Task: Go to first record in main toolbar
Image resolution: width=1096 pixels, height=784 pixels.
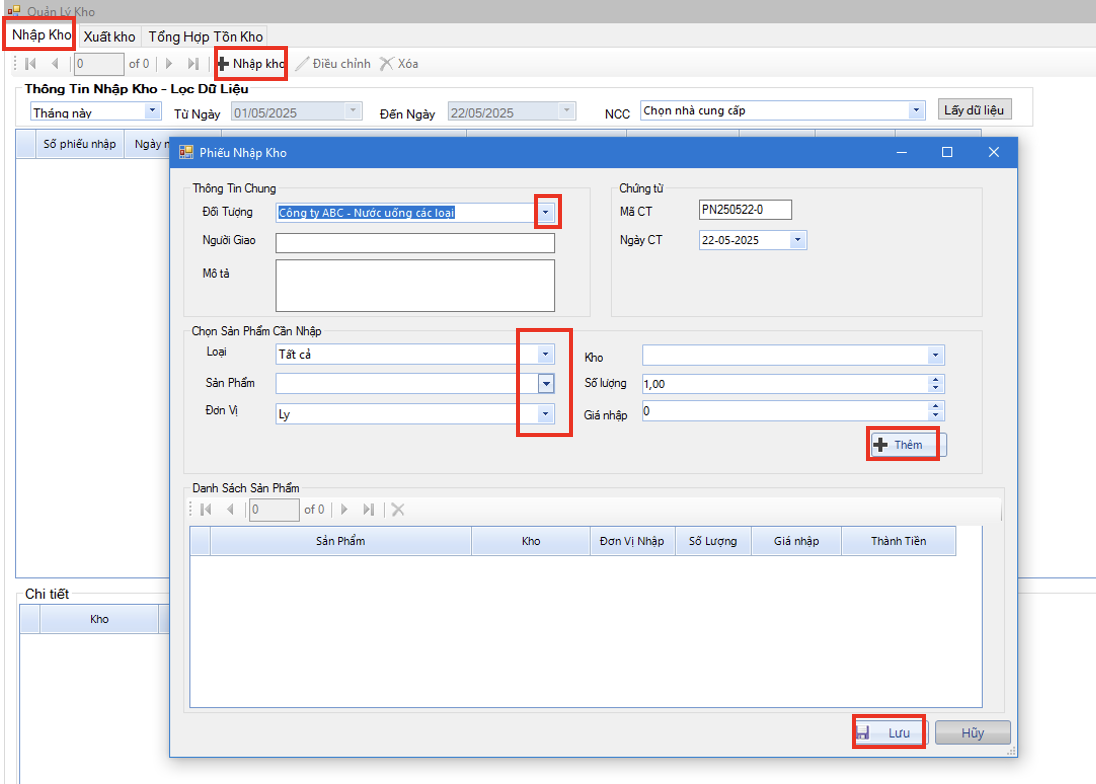Action: [31, 64]
